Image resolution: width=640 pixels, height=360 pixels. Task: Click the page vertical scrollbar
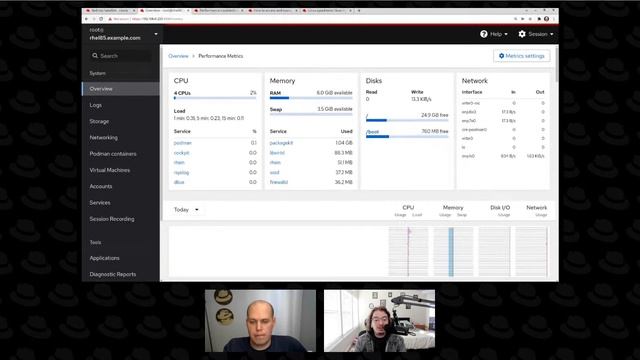coord(557,64)
